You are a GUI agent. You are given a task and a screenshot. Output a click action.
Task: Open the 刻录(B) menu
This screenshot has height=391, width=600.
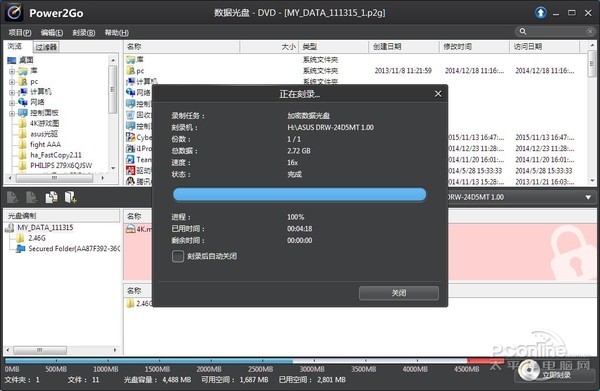coord(84,33)
